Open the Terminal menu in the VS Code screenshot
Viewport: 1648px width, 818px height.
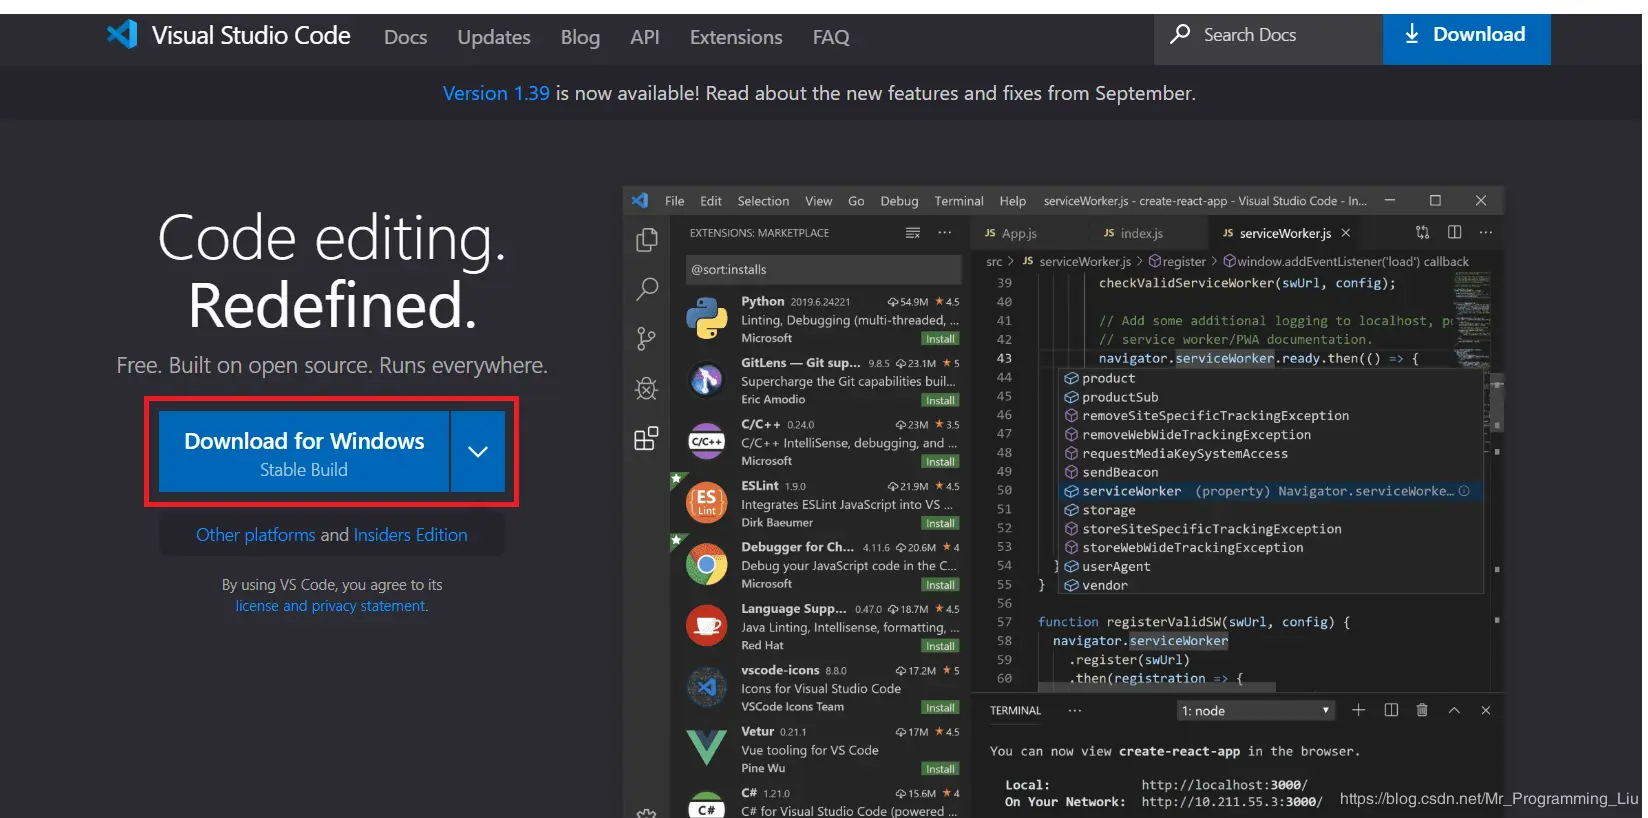[x=958, y=201]
